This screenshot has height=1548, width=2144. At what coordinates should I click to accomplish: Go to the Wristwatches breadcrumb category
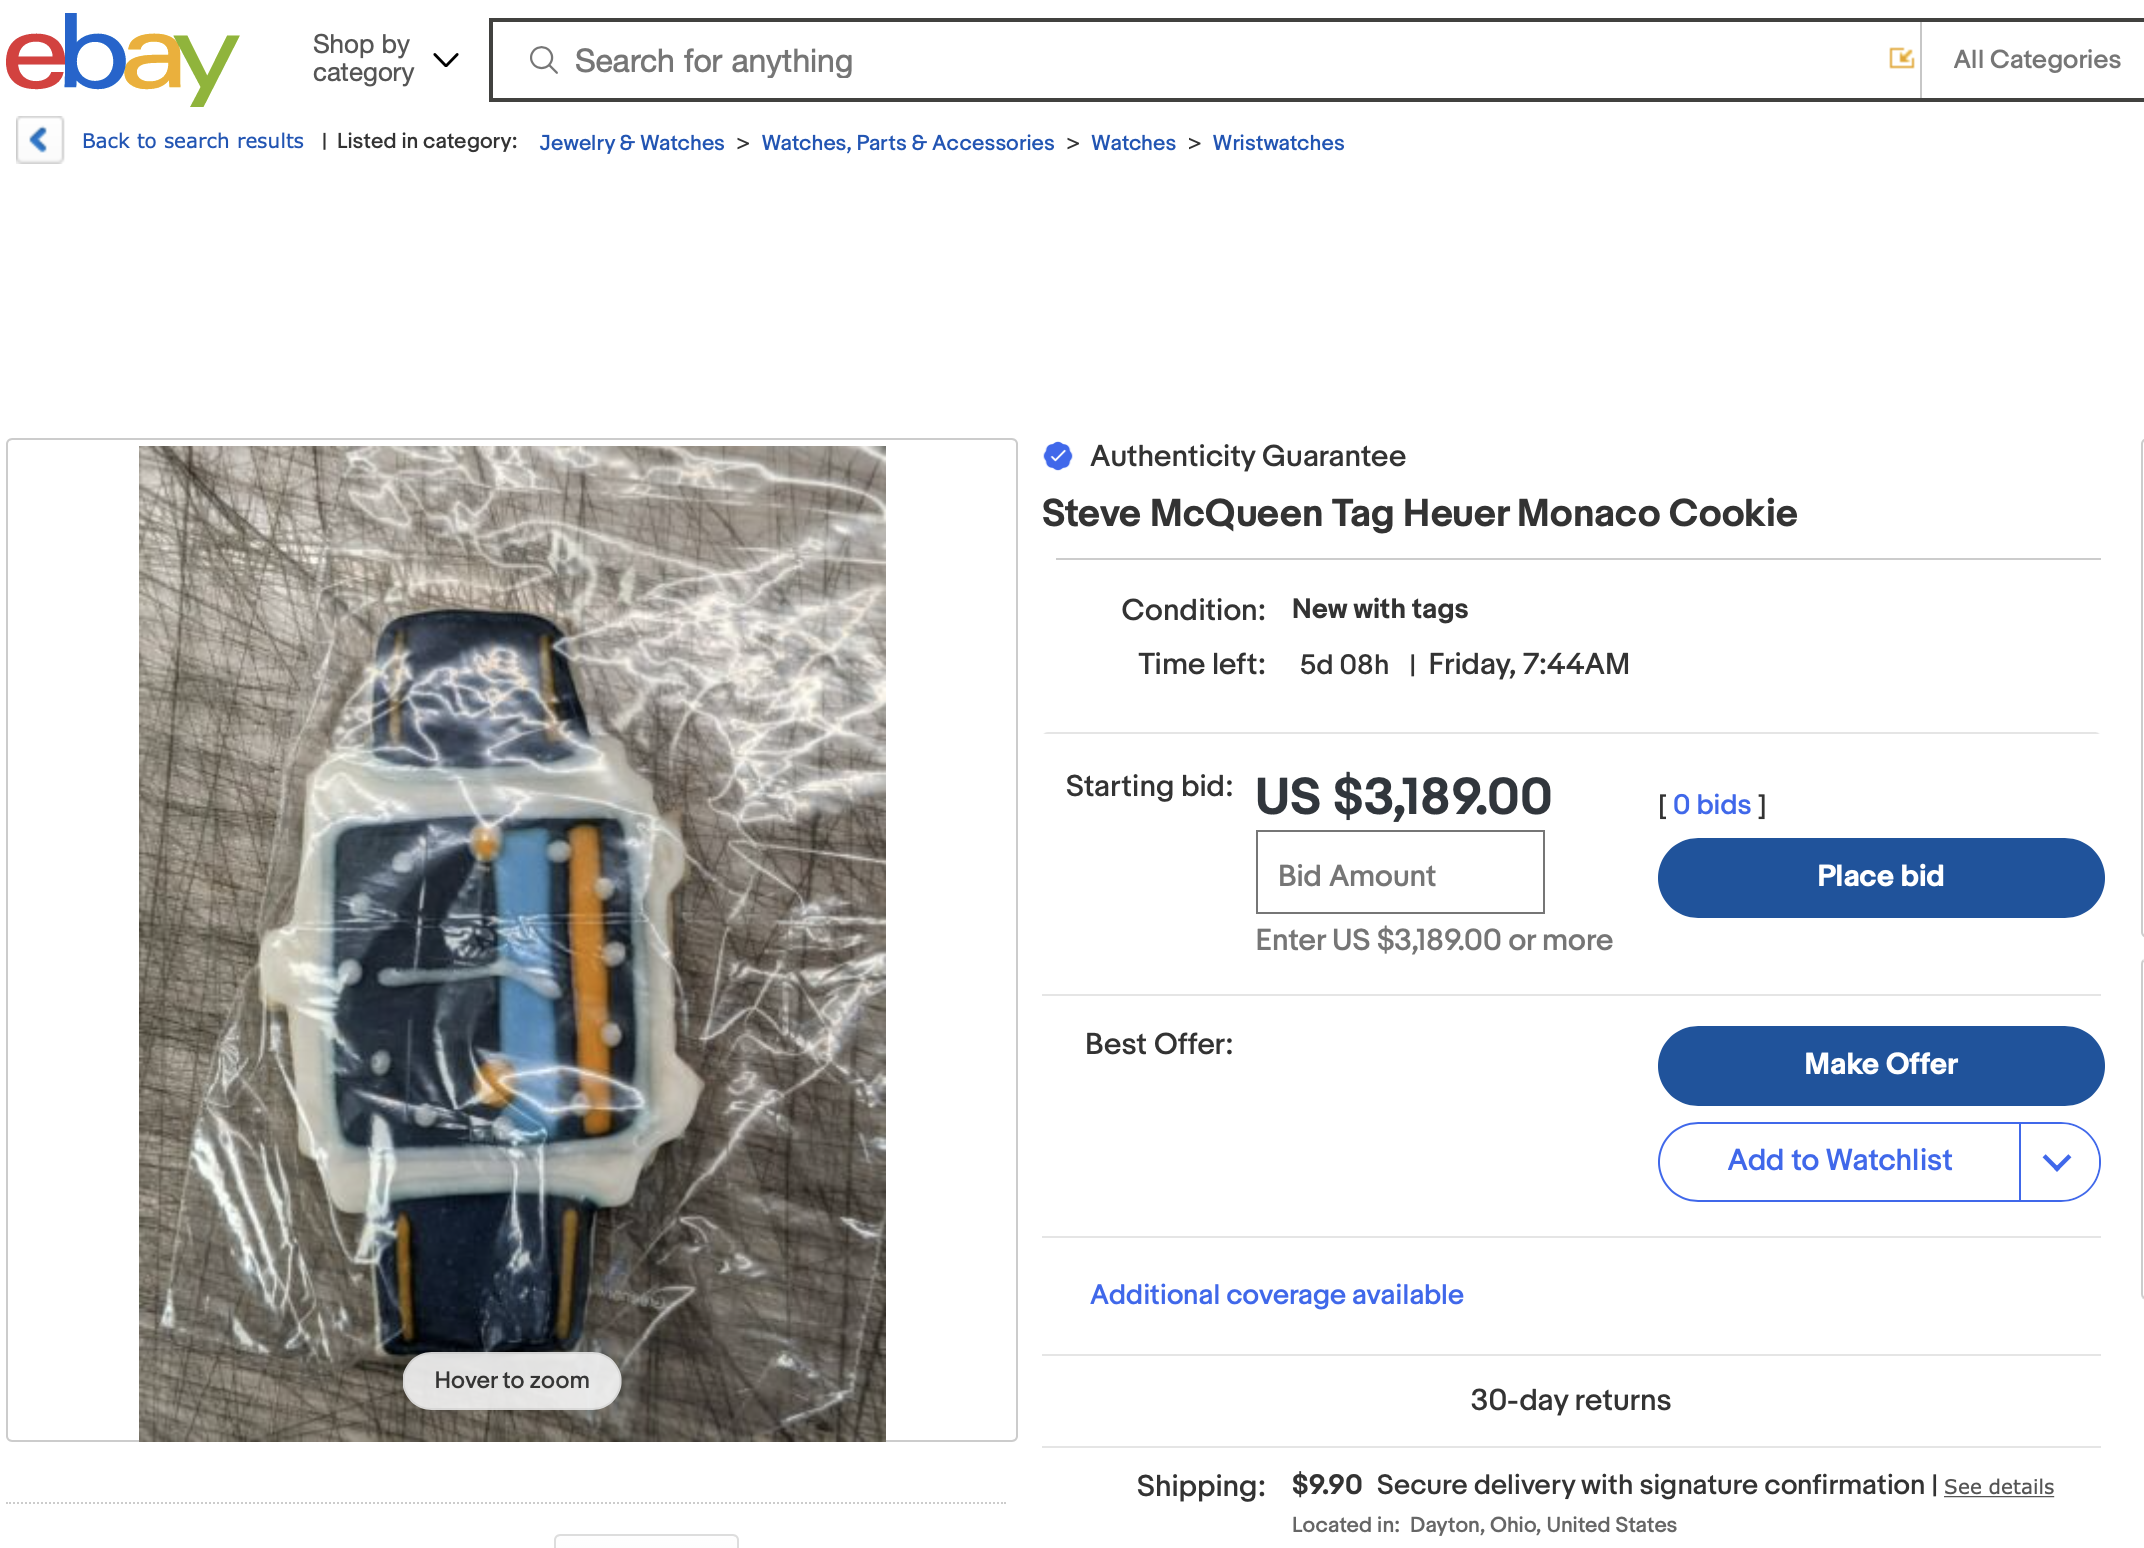click(1278, 142)
